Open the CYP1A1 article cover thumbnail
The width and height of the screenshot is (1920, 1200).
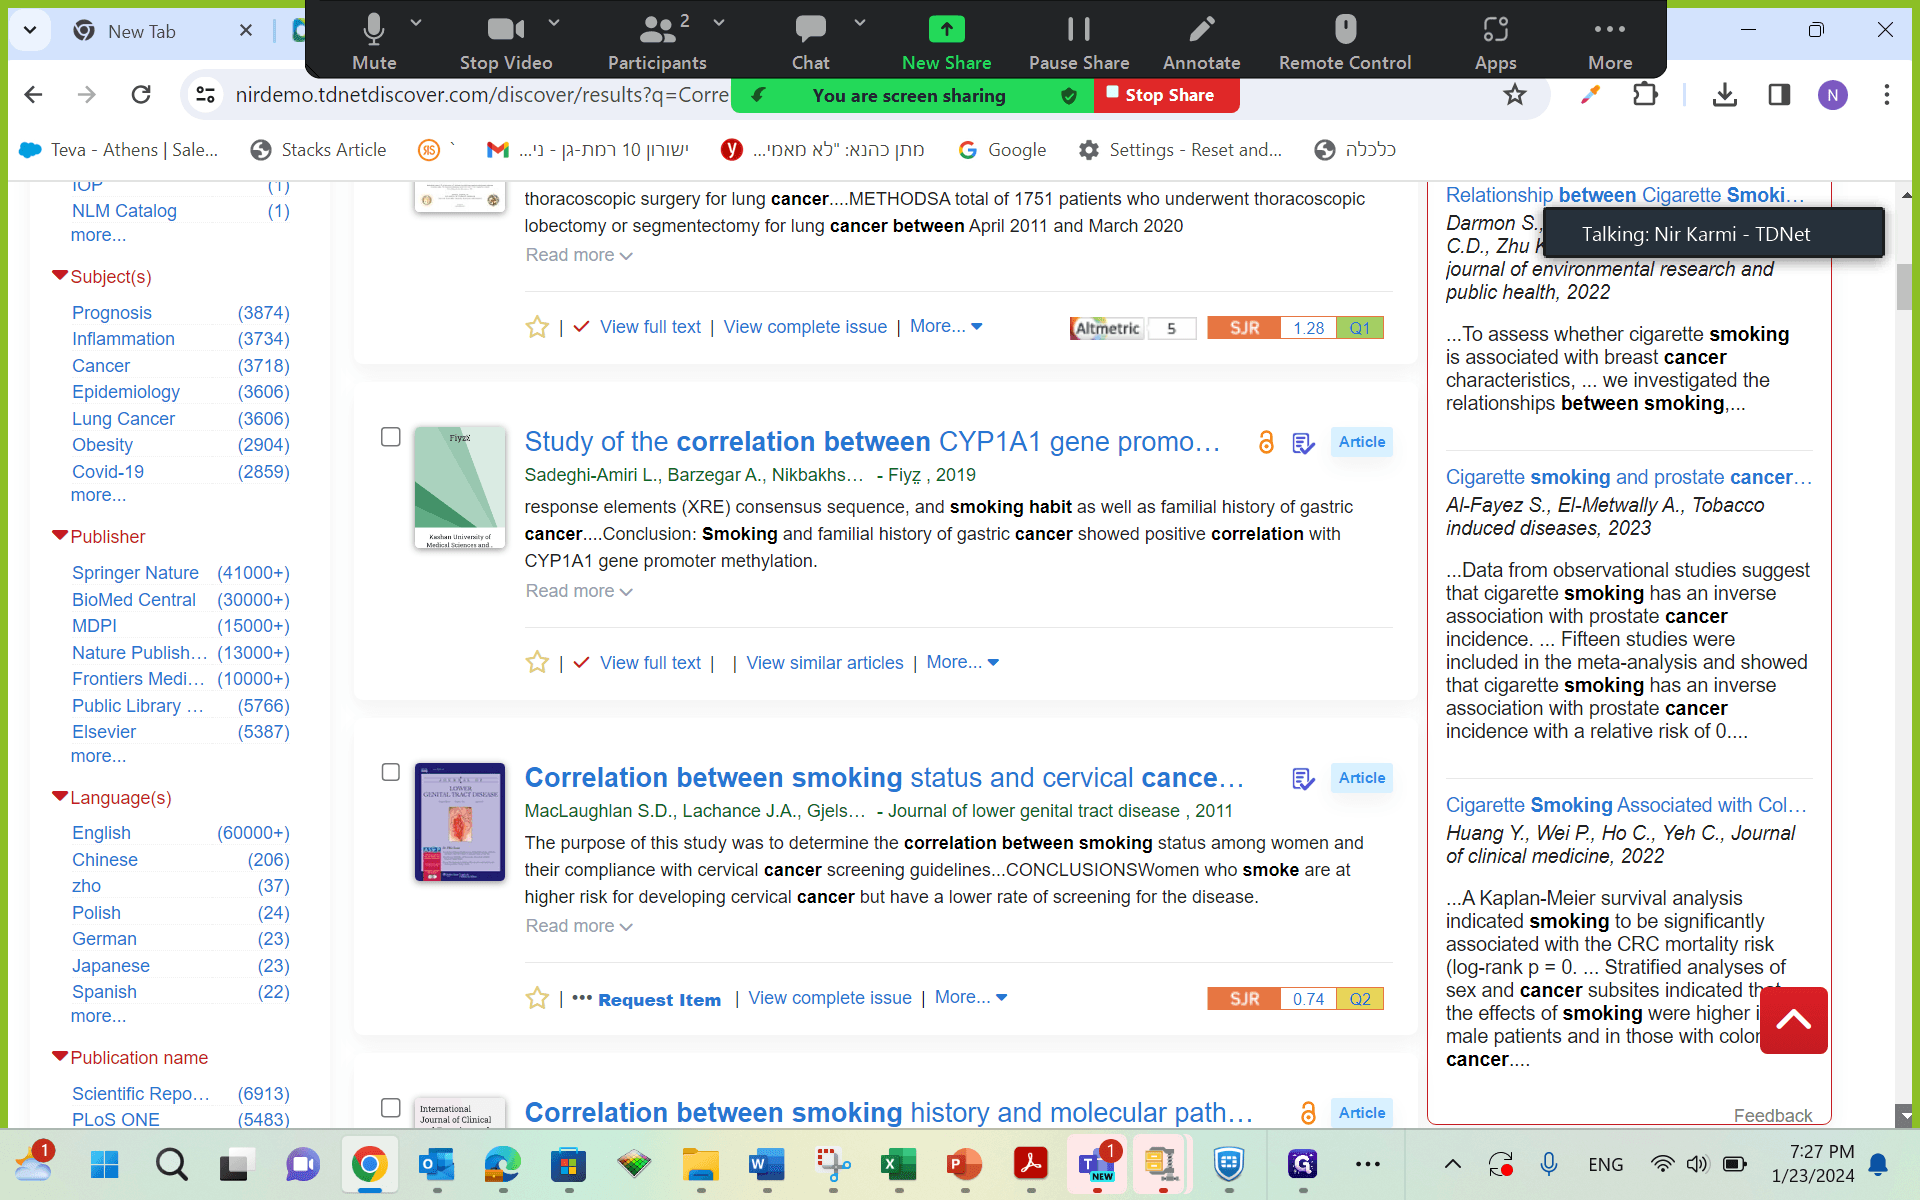tap(460, 488)
